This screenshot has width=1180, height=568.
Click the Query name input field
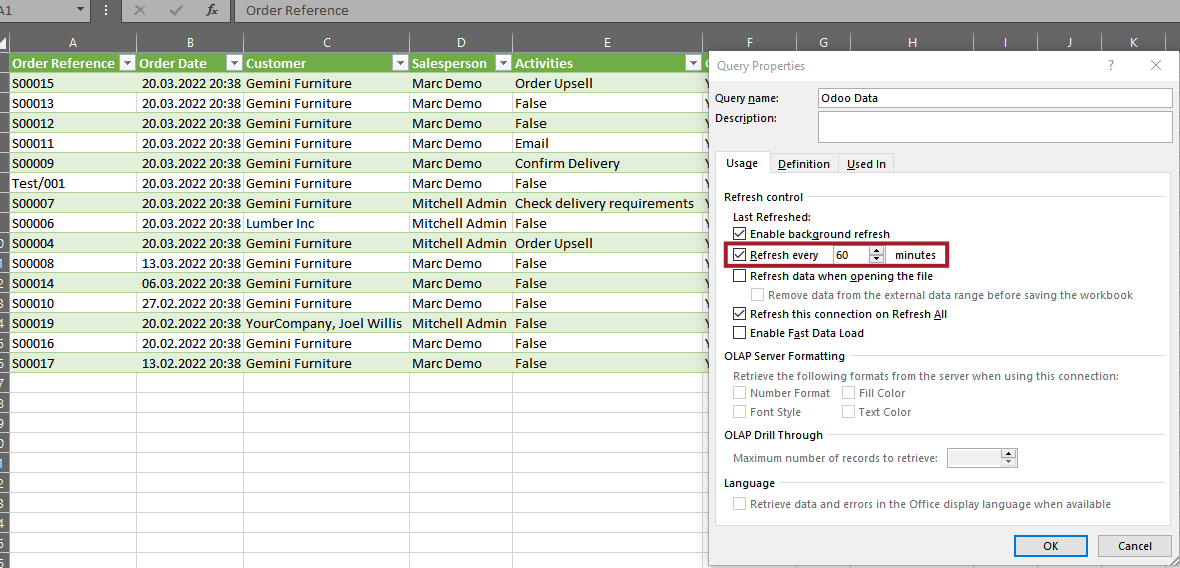(x=994, y=98)
